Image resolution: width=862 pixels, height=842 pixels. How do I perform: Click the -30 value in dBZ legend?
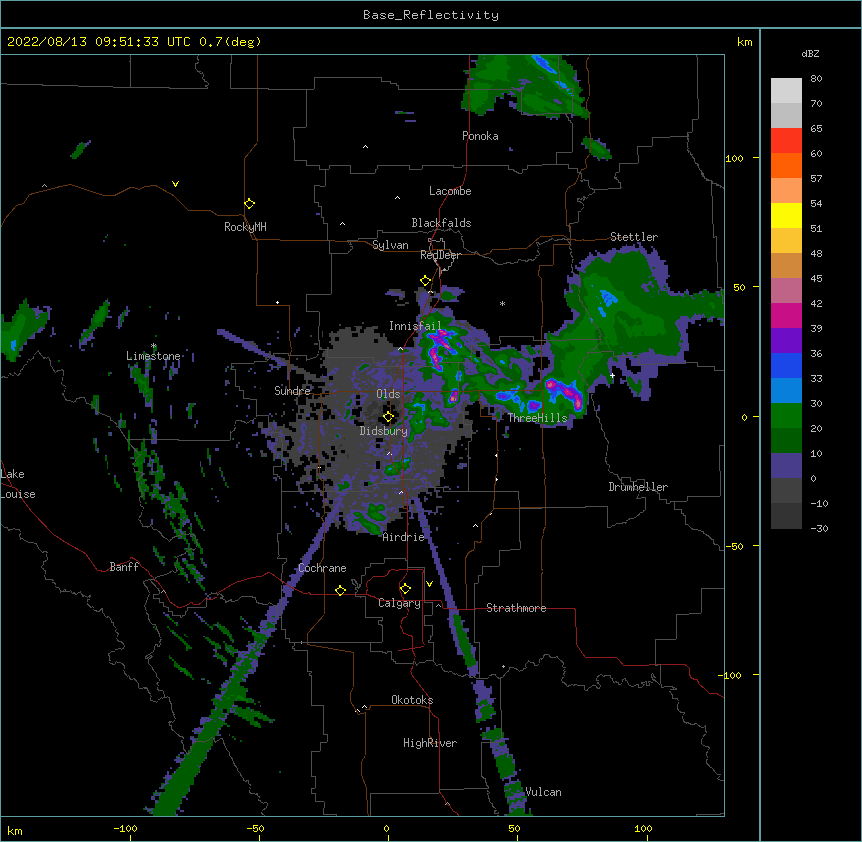819,528
